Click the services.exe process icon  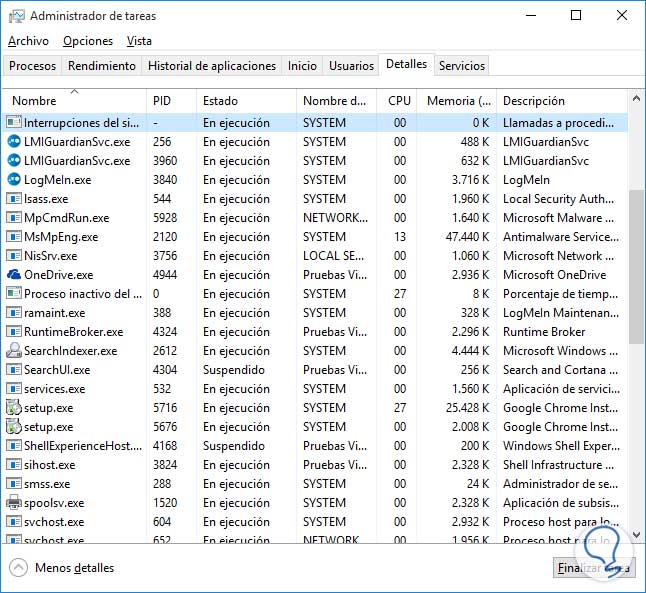[14, 388]
